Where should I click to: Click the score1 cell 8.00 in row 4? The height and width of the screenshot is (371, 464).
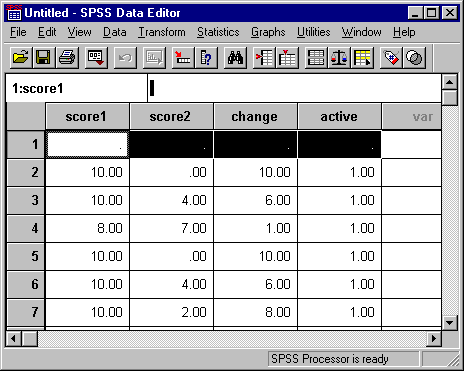[87, 228]
